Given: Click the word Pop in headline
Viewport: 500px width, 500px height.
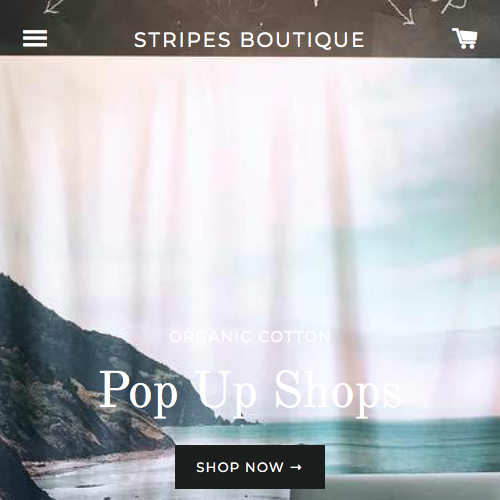Looking at the screenshot, I should tap(138, 392).
